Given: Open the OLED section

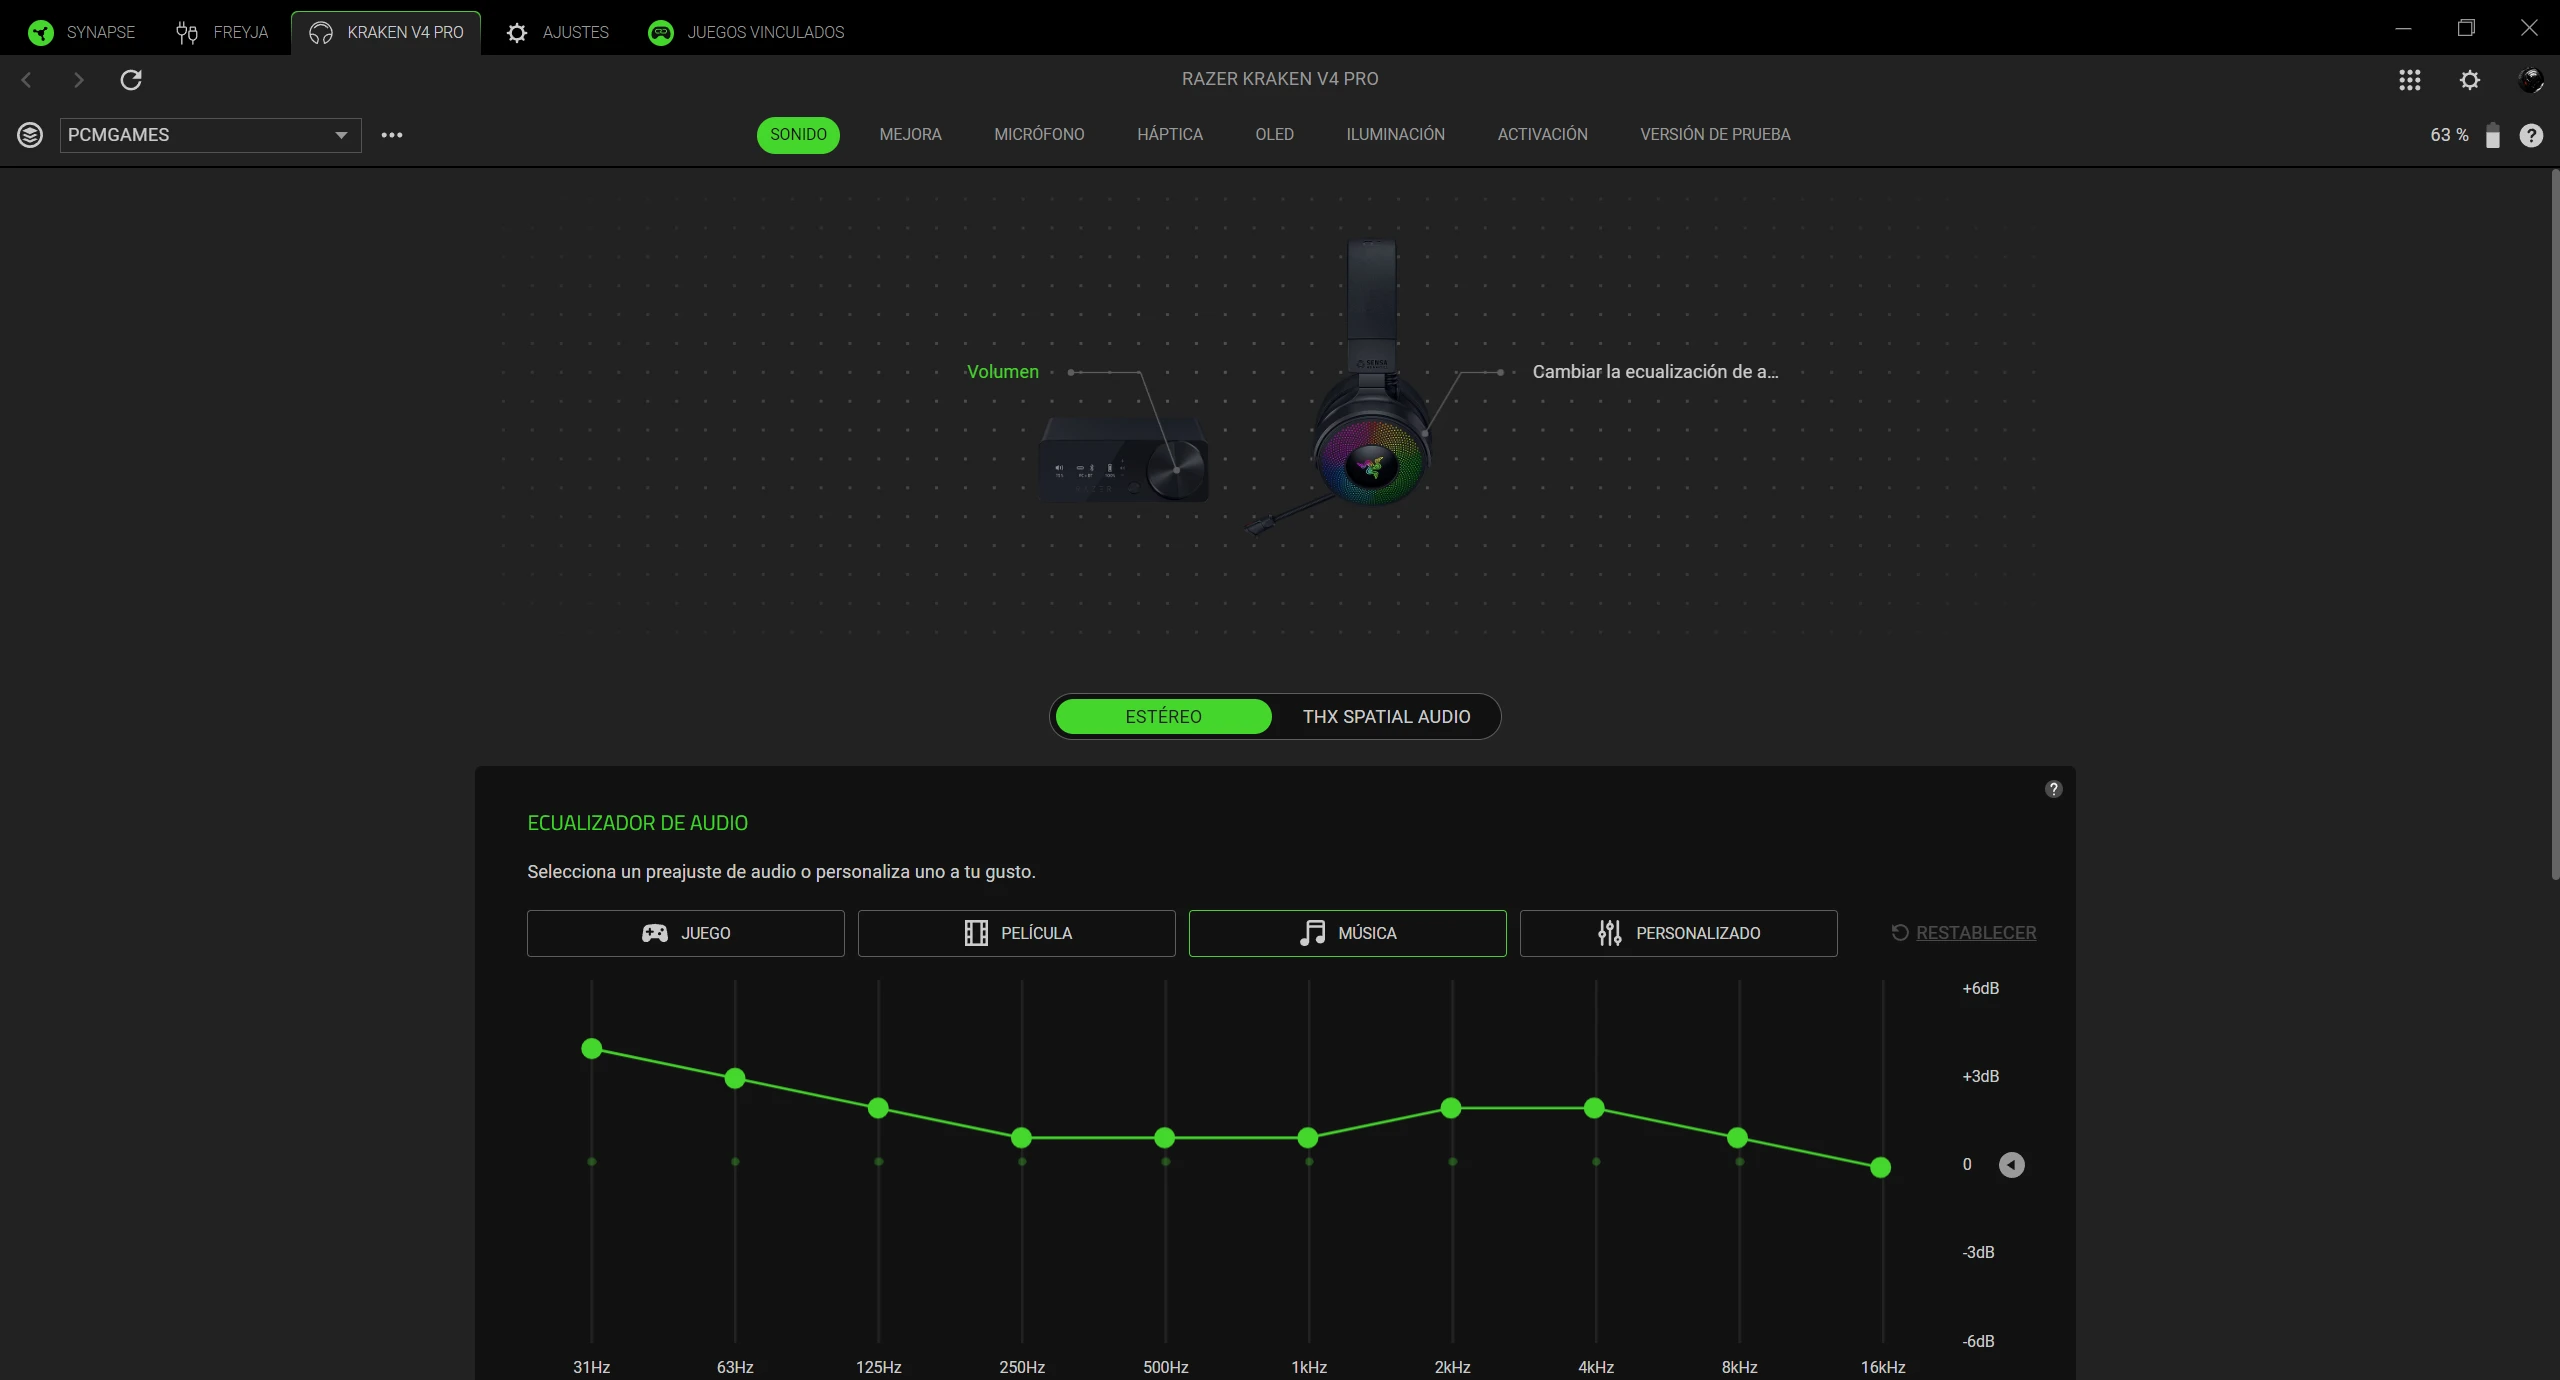Looking at the screenshot, I should (1274, 135).
